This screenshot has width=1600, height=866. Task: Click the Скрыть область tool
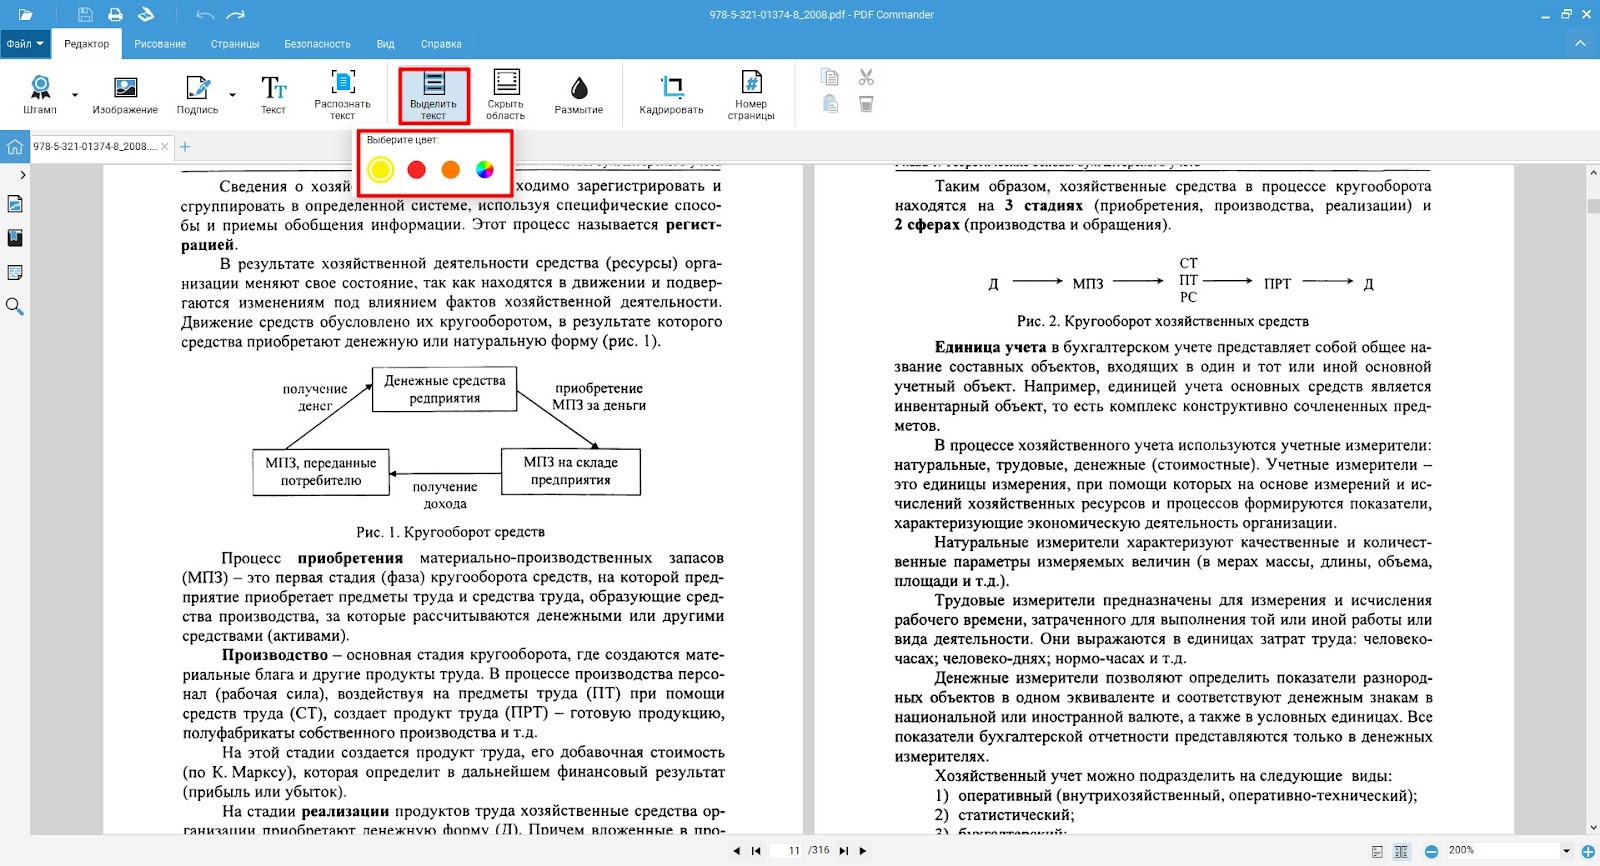[x=506, y=94]
